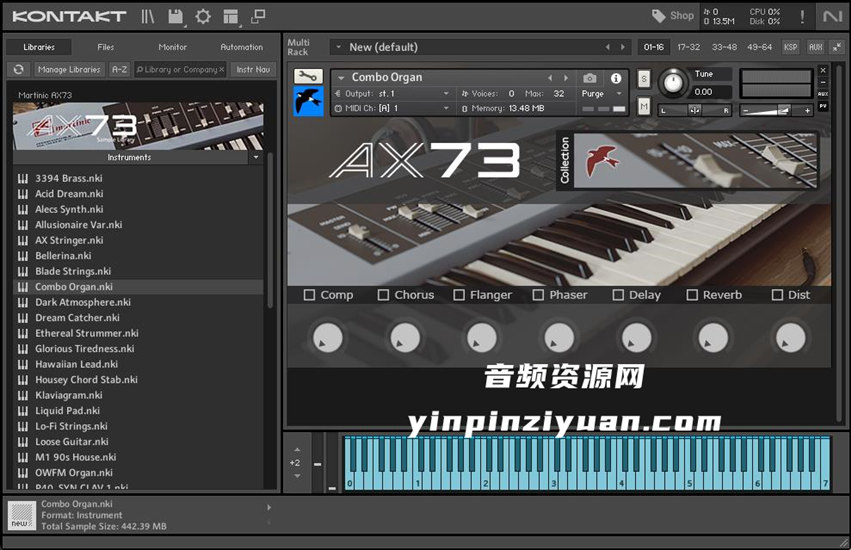This screenshot has width=851, height=550.
Task: Open the library browser icon in top toolbar
Action: (x=149, y=16)
